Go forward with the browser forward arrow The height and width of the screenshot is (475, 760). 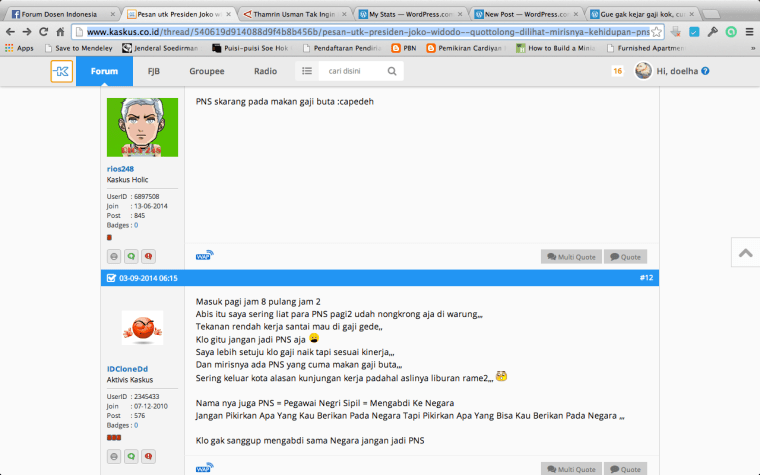click(27, 32)
